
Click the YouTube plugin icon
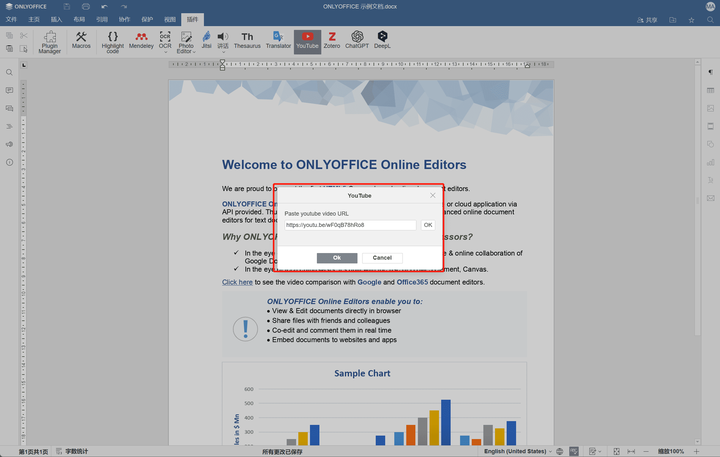307,40
